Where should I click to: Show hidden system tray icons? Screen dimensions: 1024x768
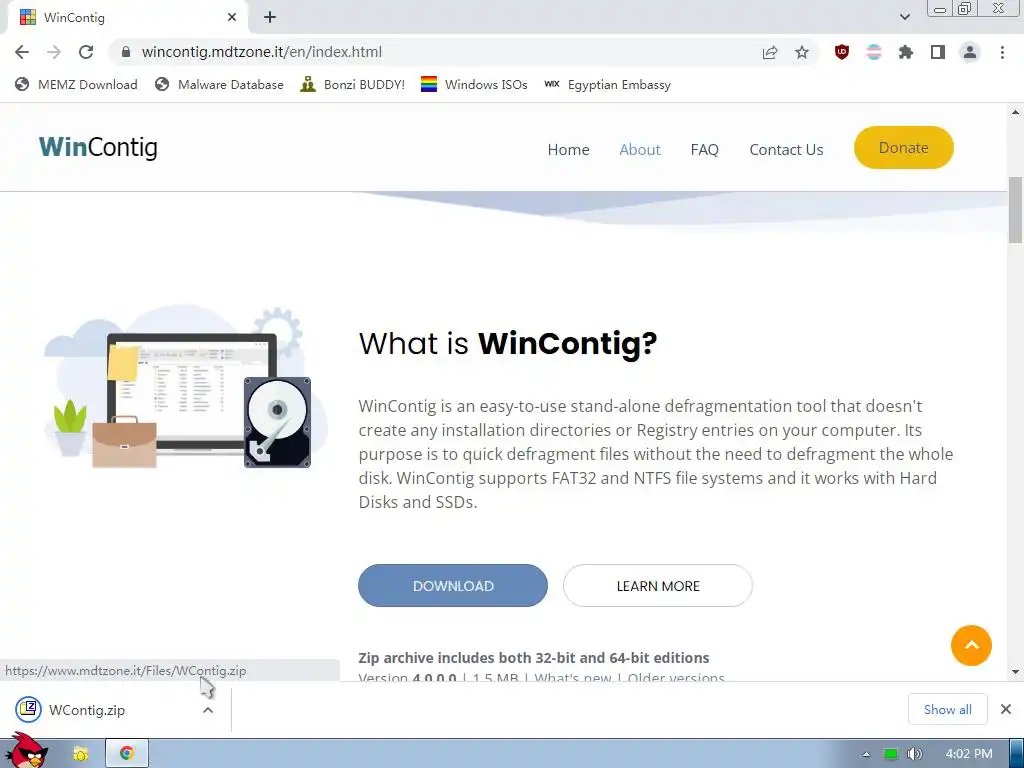tap(866, 754)
